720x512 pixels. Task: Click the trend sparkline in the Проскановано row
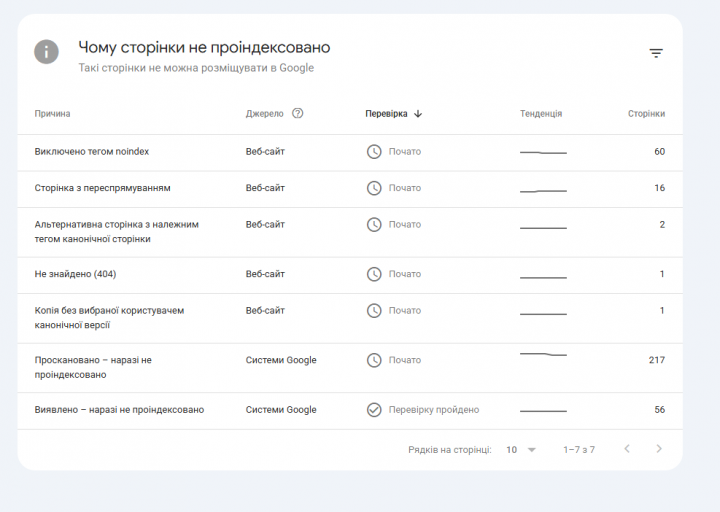point(543,354)
